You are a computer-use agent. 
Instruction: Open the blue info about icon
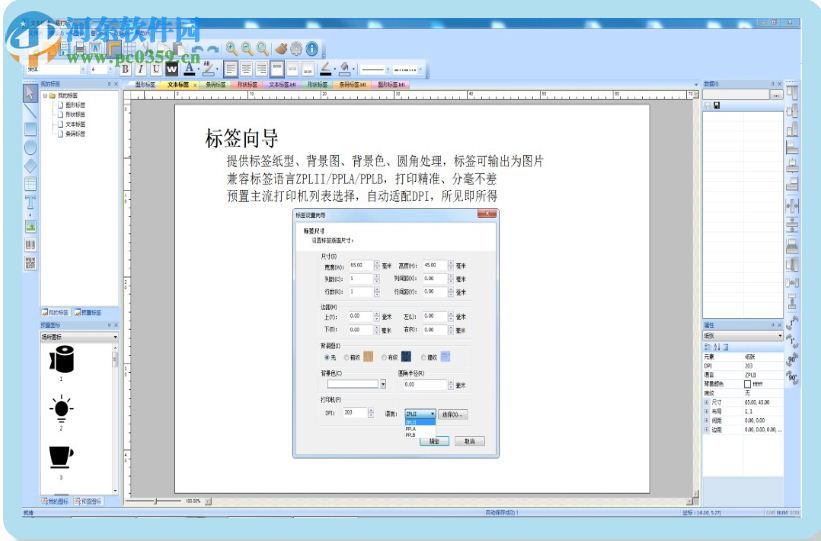pos(312,49)
